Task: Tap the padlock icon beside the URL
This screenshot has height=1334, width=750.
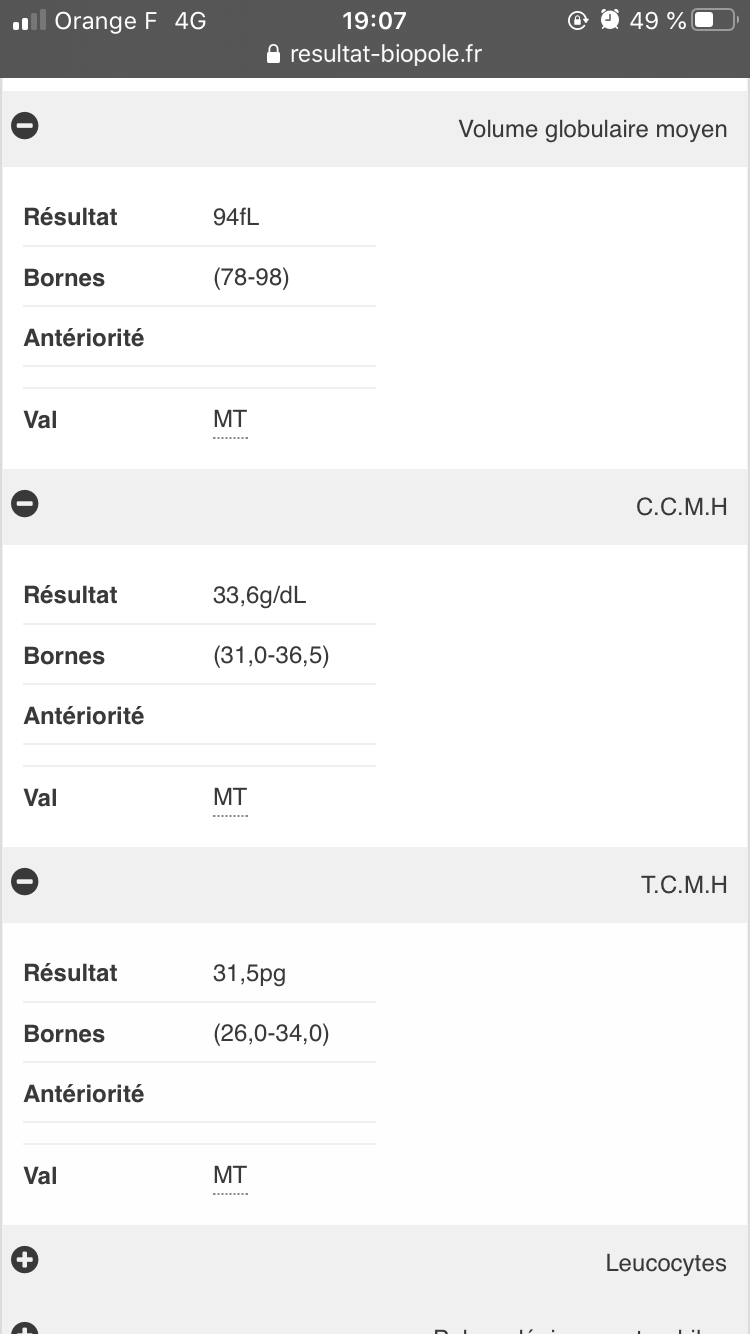Action: 274,55
